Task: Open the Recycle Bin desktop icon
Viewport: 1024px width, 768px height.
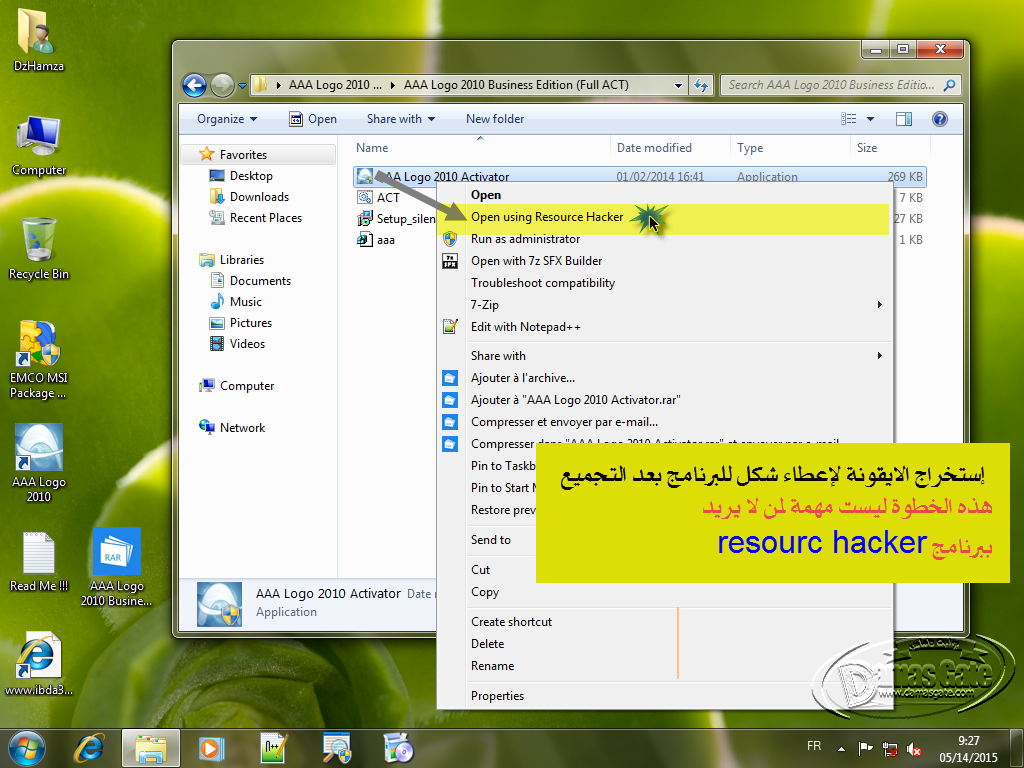Action: [x=39, y=249]
